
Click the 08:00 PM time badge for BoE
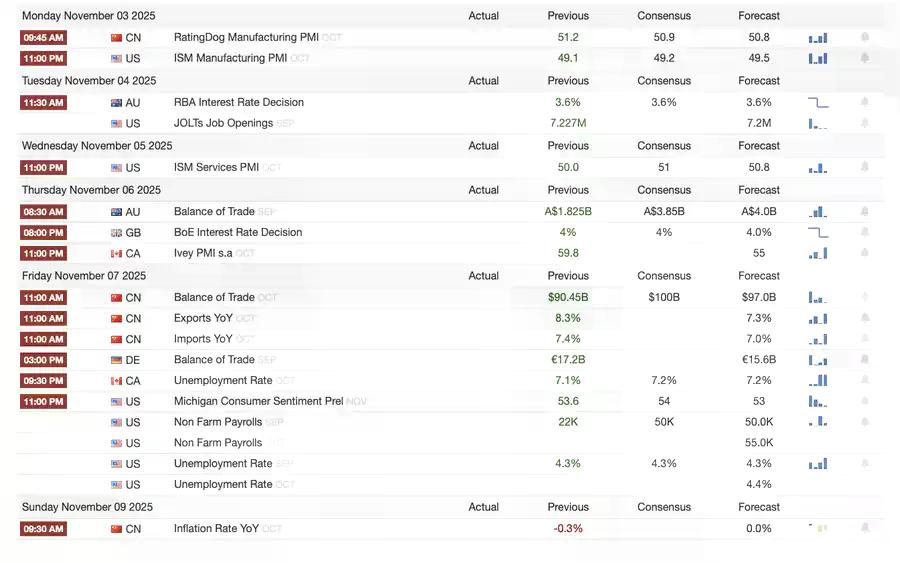[43, 233]
